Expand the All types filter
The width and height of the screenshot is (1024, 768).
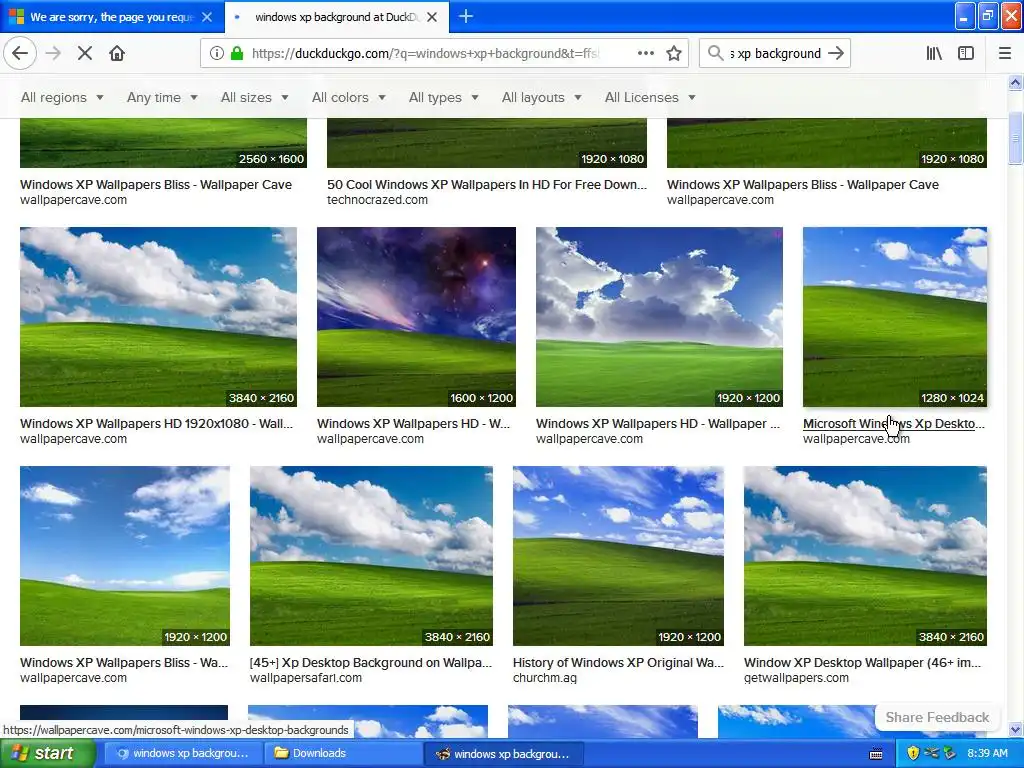443,97
